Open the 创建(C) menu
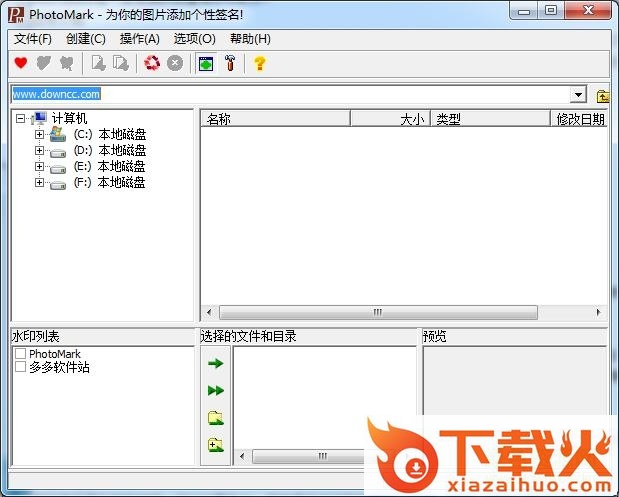This screenshot has height=497, width=619. click(x=86, y=39)
